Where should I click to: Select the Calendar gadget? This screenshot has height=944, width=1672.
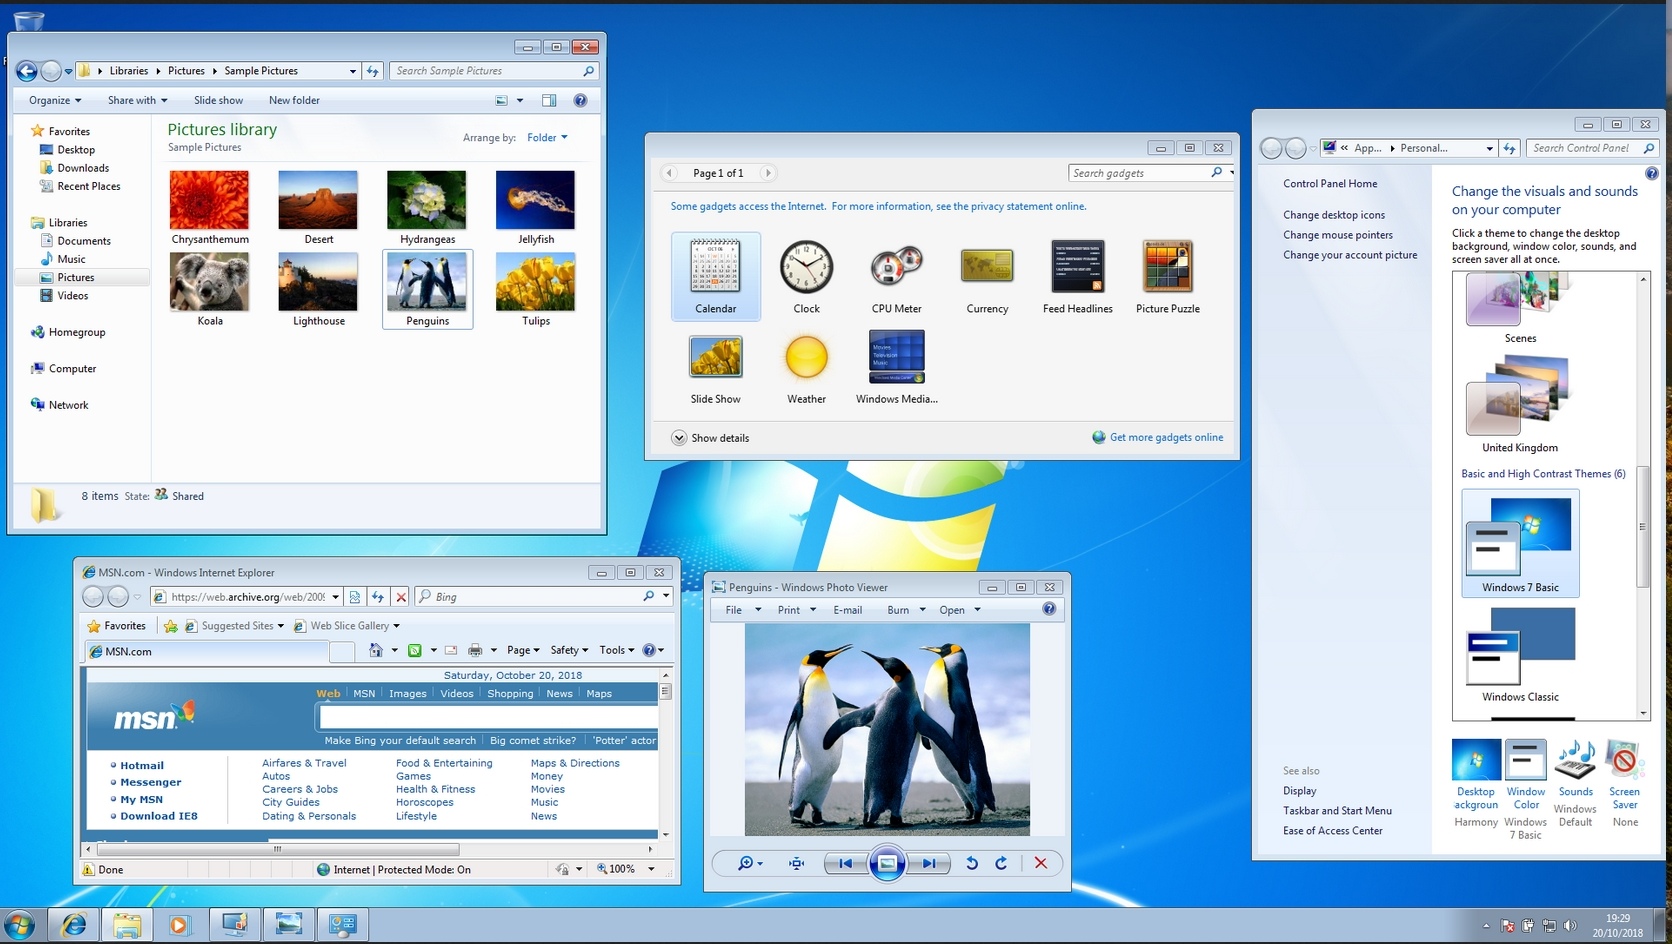click(716, 277)
